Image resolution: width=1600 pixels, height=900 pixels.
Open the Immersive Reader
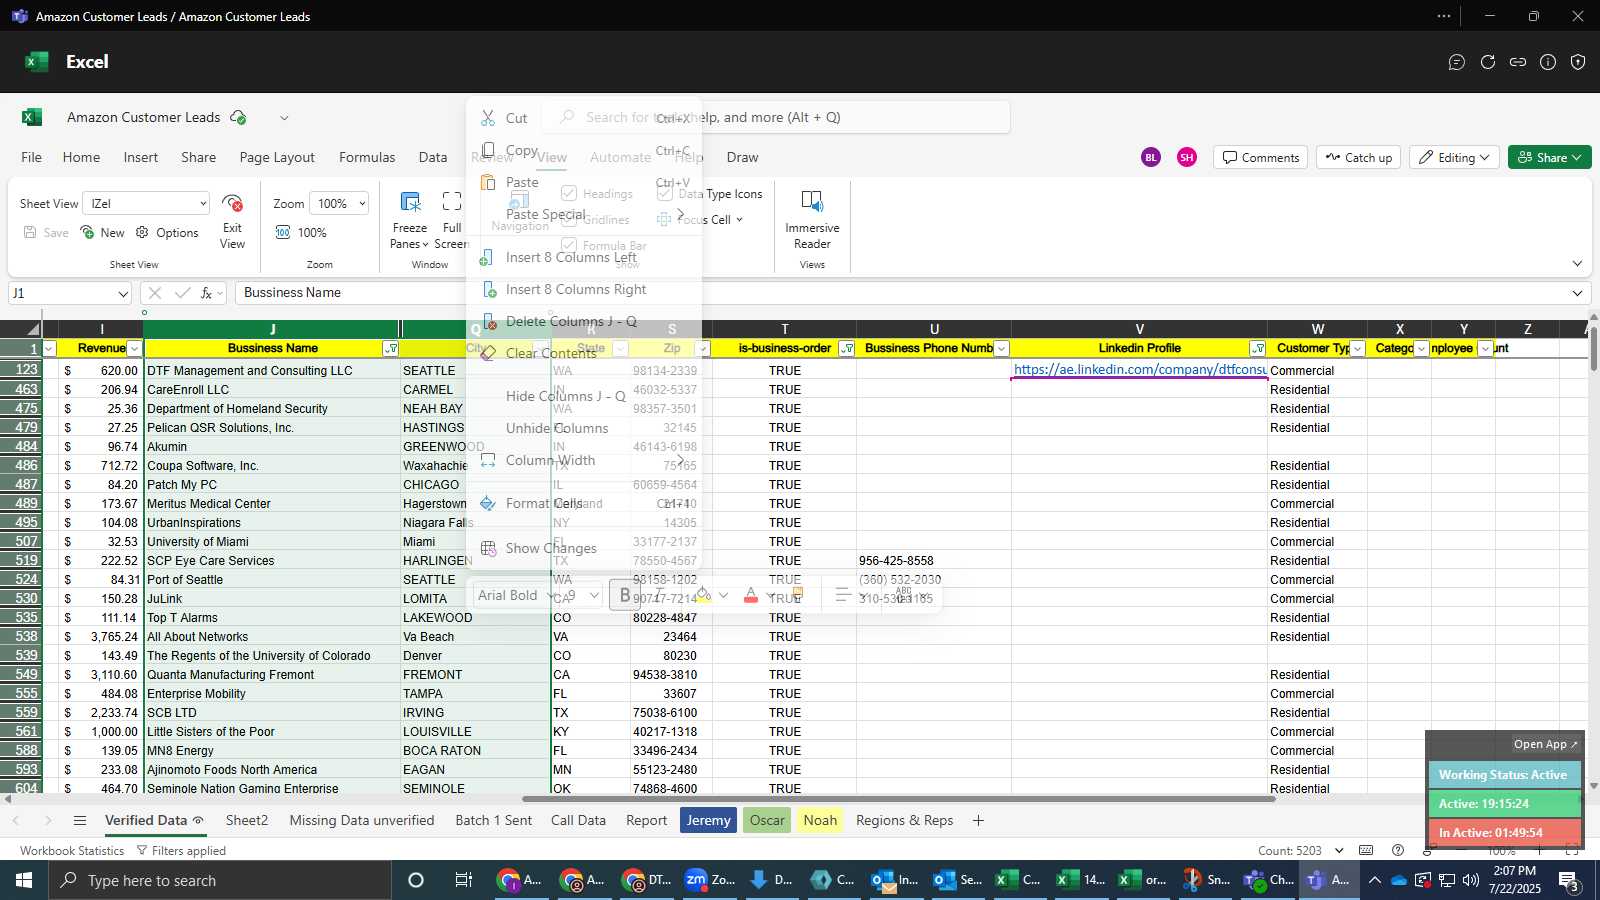[812, 220]
